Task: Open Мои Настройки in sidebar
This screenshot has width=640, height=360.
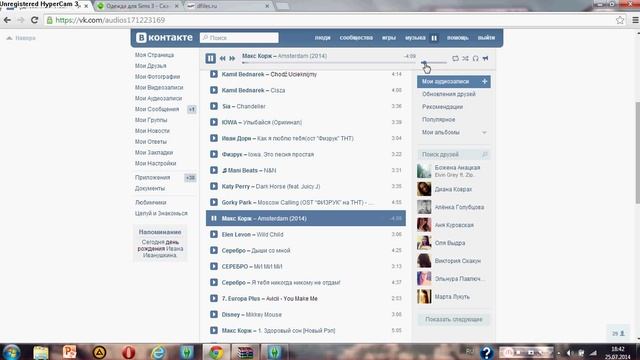Action: (x=156, y=163)
